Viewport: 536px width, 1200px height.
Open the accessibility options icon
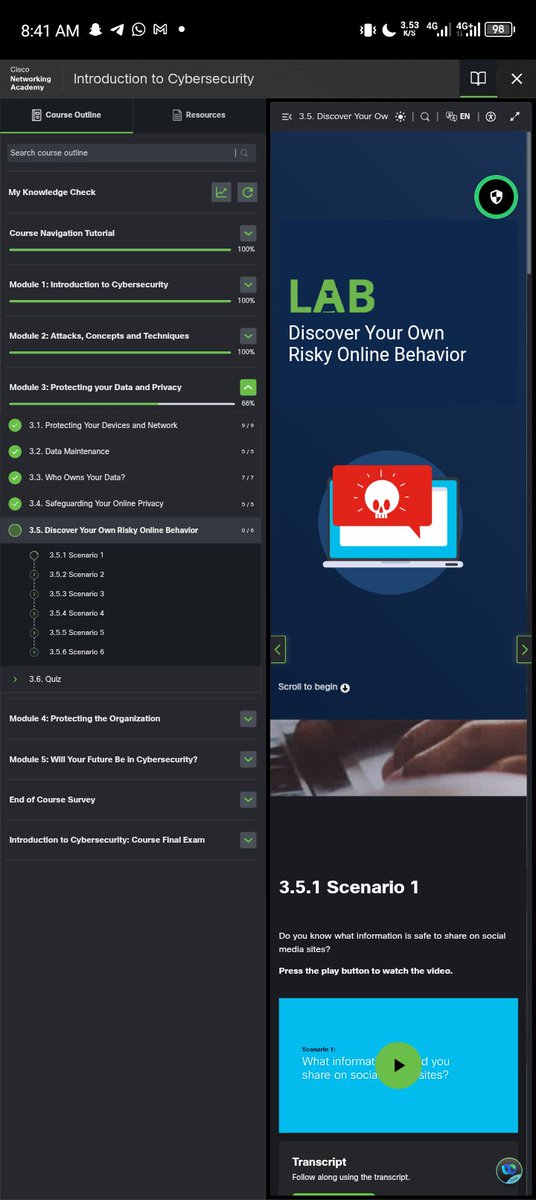[490, 116]
